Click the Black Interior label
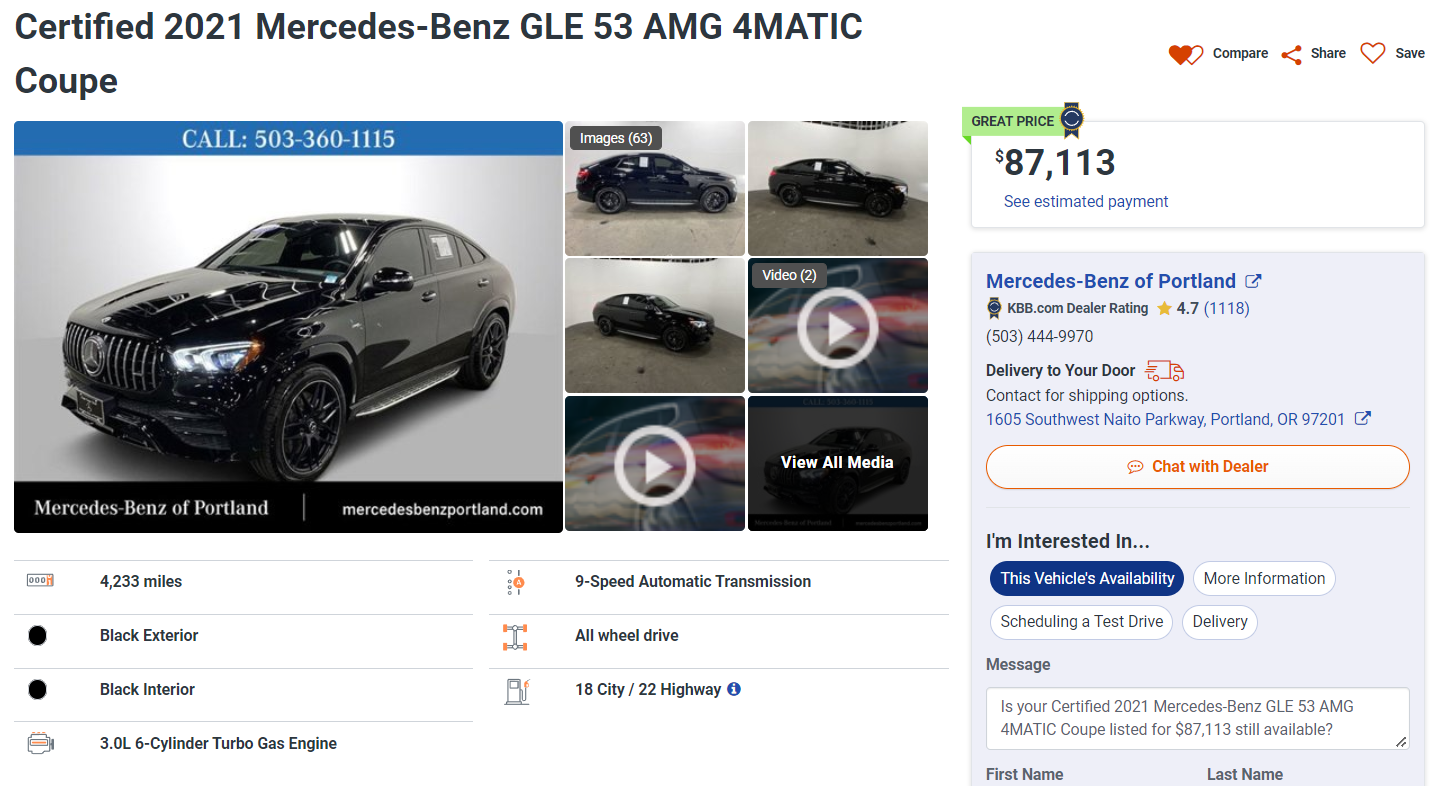The height and width of the screenshot is (786, 1434). pos(147,689)
